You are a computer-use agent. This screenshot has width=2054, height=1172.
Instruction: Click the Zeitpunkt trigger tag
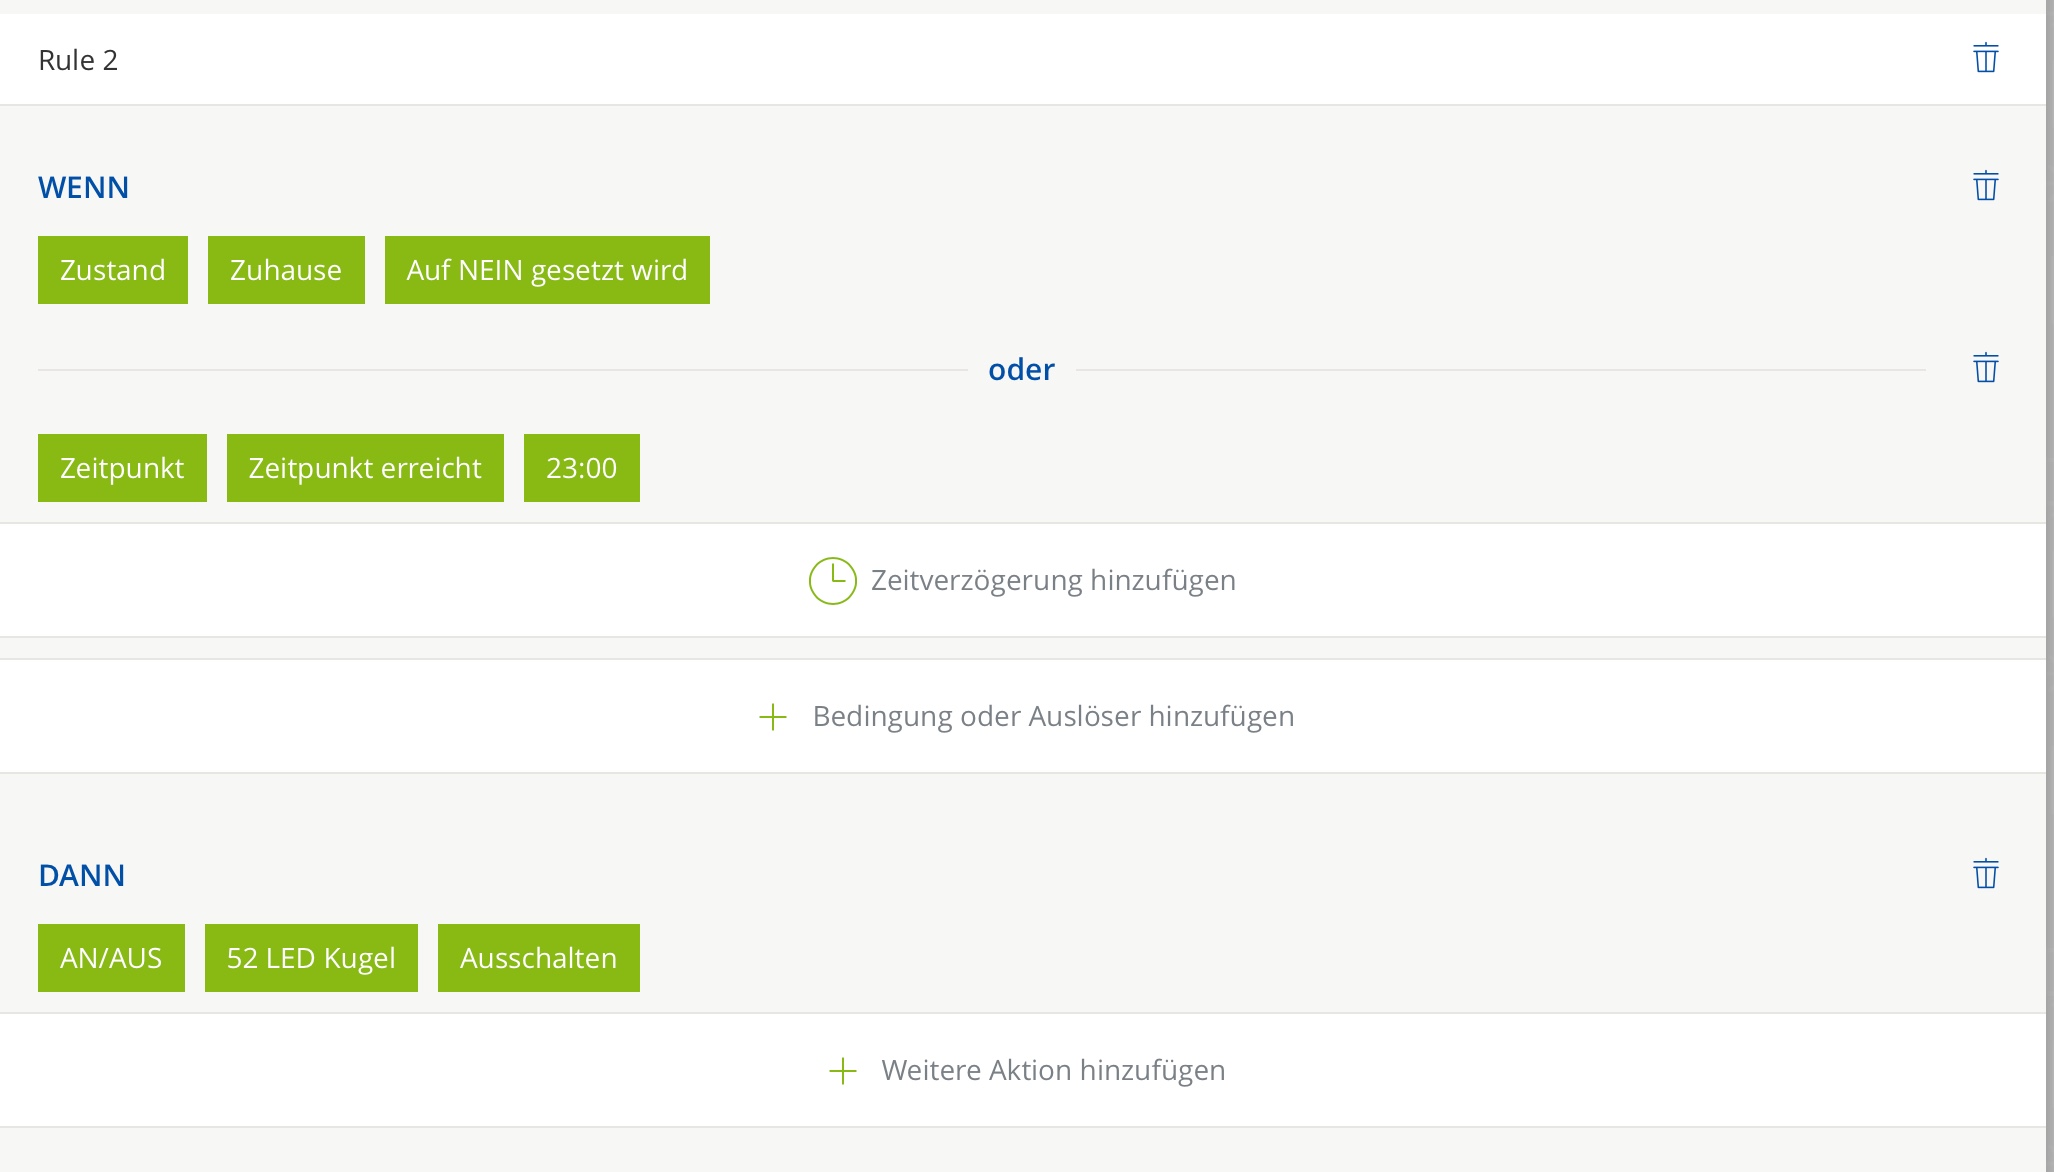click(122, 468)
